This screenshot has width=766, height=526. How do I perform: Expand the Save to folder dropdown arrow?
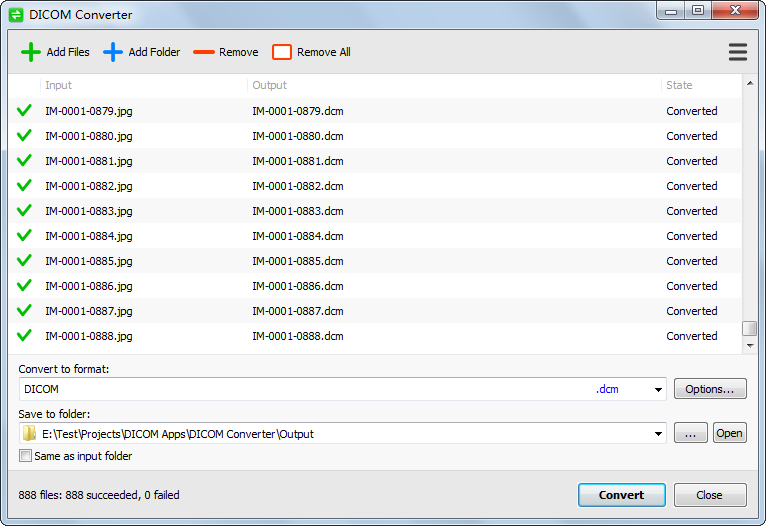[x=658, y=434]
